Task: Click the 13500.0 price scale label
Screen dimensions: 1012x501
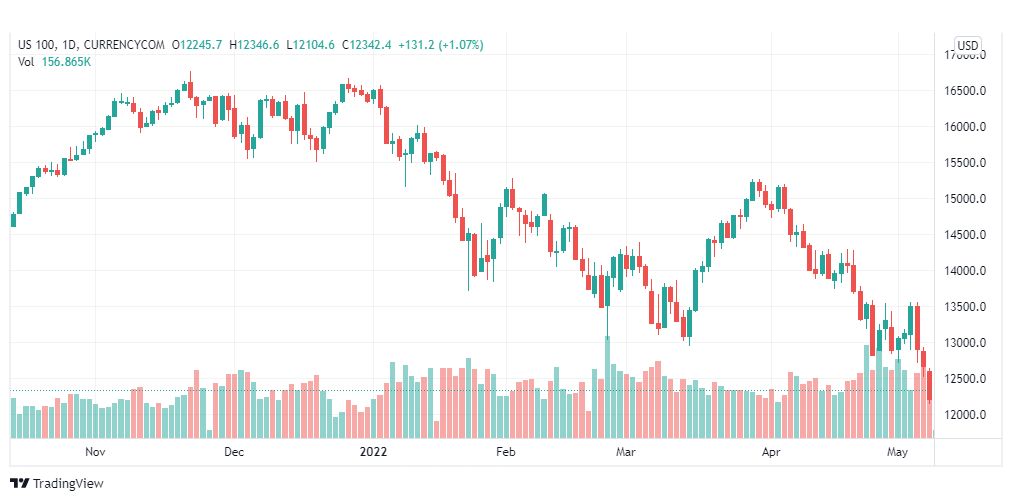Action: pos(964,307)
